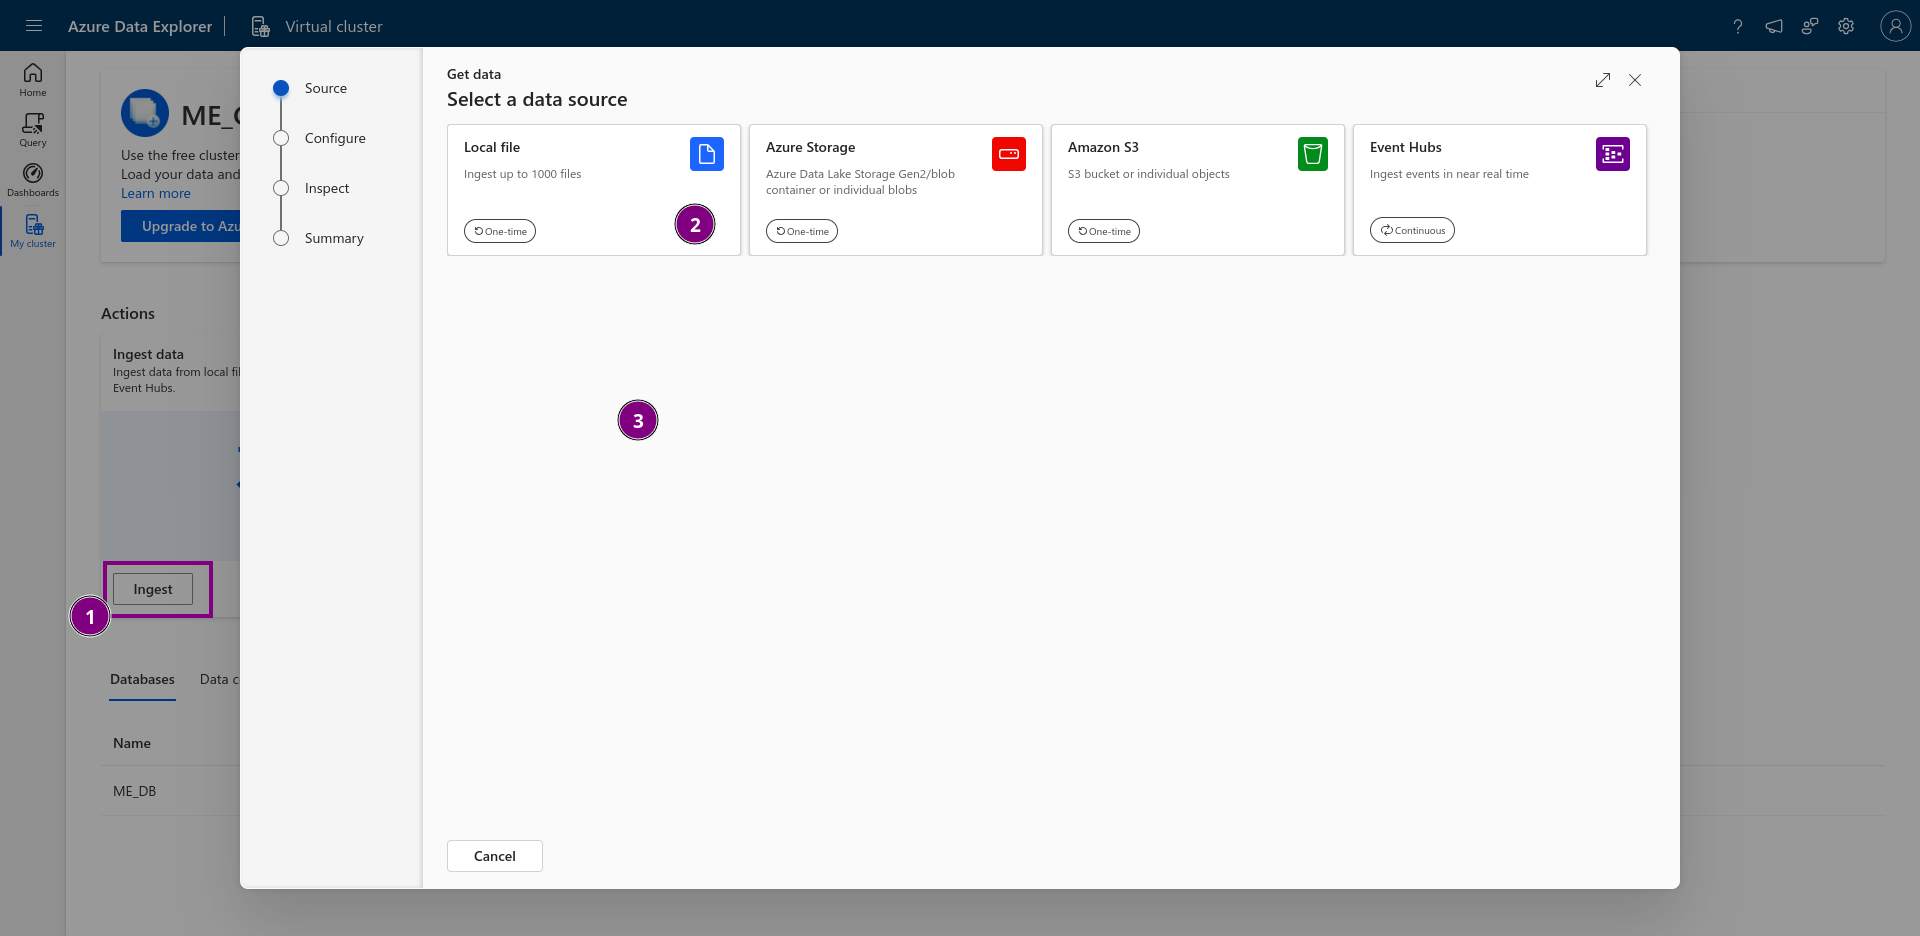Select the Inspect wizard step
The width and height of the screenshot is (1920, 936).
(x=312, y=188)
